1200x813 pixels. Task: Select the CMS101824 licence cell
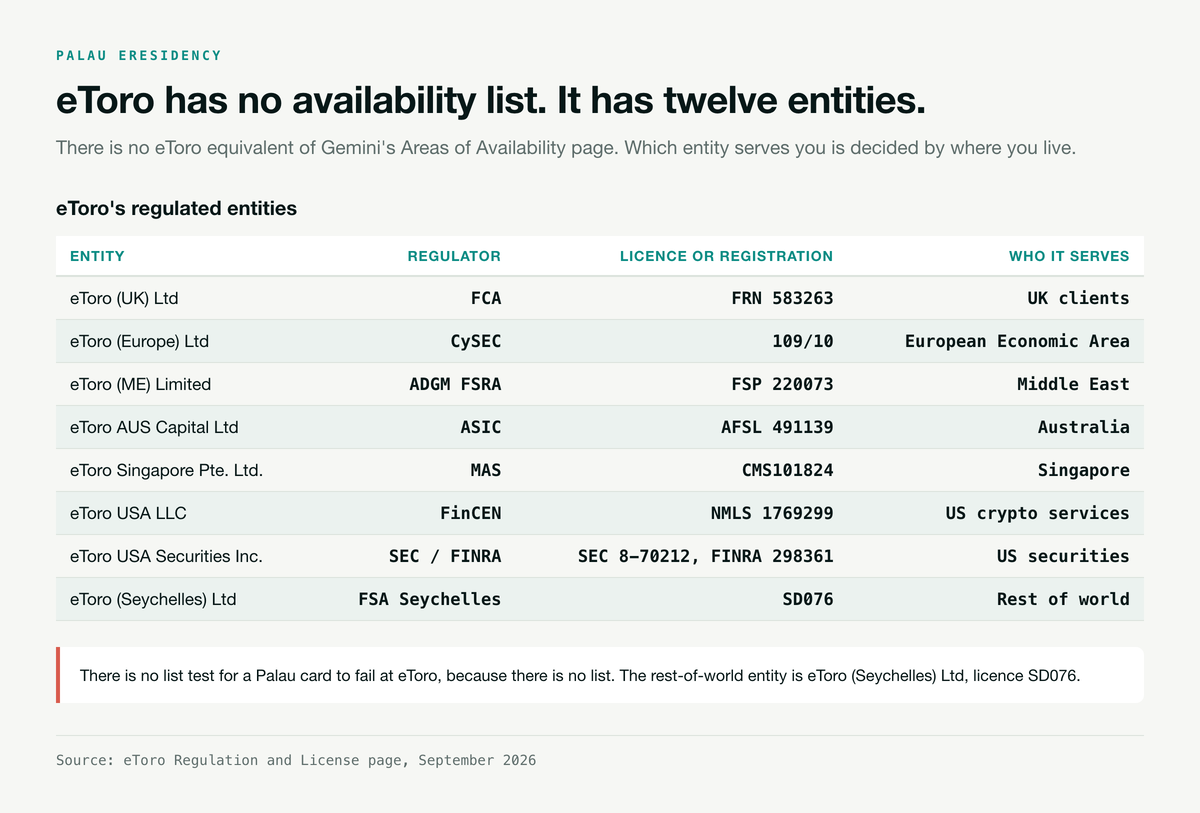(787, 470)
